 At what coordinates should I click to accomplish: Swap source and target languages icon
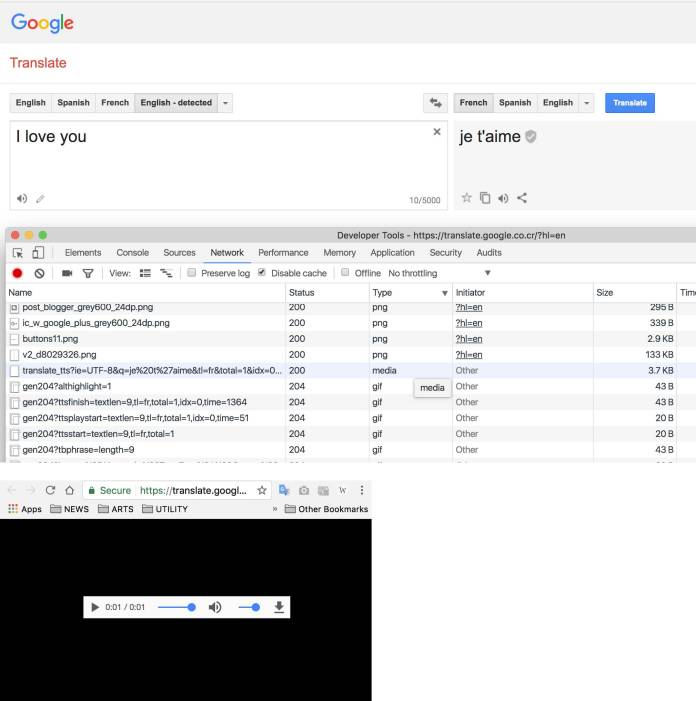pos(435,103)
